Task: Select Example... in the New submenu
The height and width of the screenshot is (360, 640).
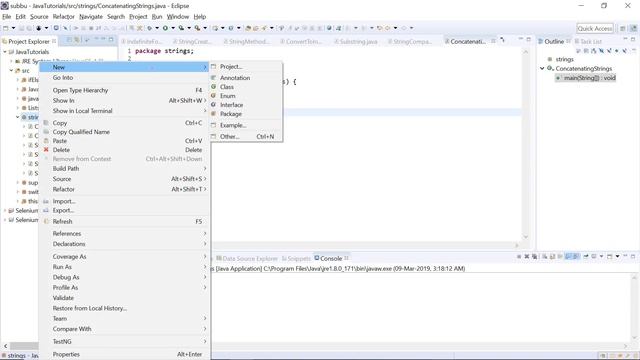Action: click(x=246, y=125)
